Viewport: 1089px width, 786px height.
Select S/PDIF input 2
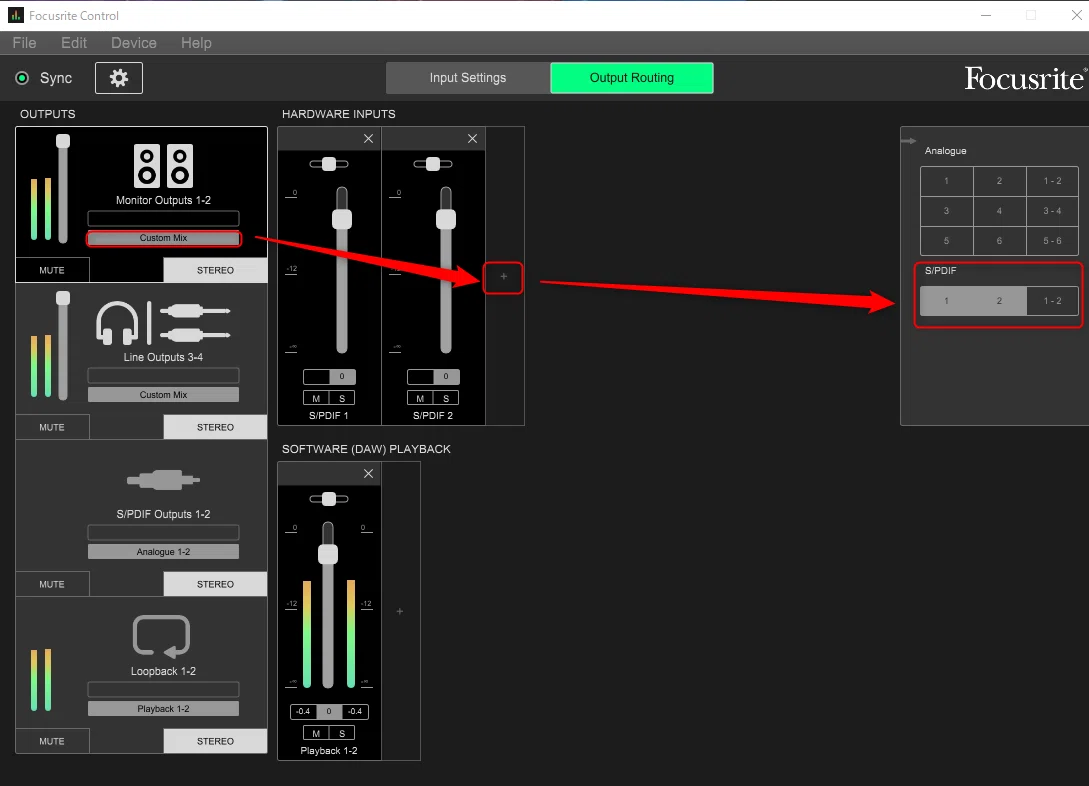click(x=999, y=301)
